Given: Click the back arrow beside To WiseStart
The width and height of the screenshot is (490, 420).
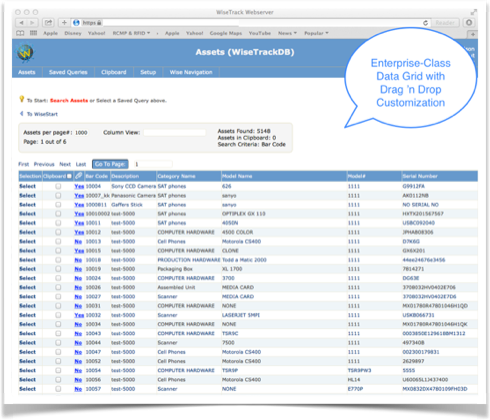Looking at the screenshot, I should [22, 114].
